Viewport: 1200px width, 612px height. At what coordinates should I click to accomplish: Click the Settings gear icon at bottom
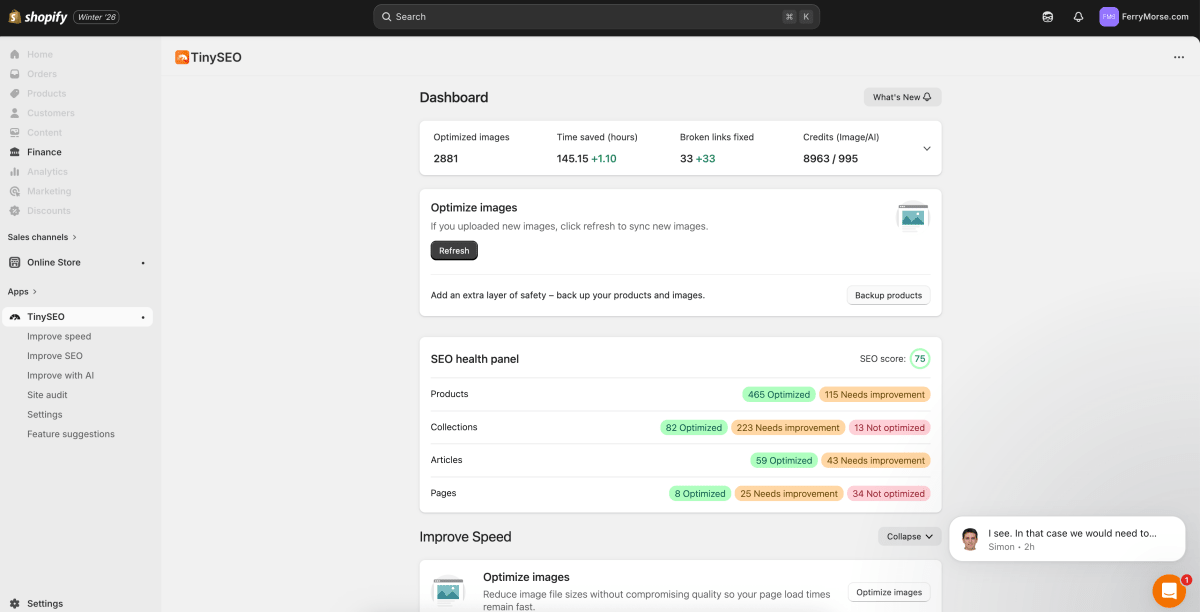(x=15, y=604)
